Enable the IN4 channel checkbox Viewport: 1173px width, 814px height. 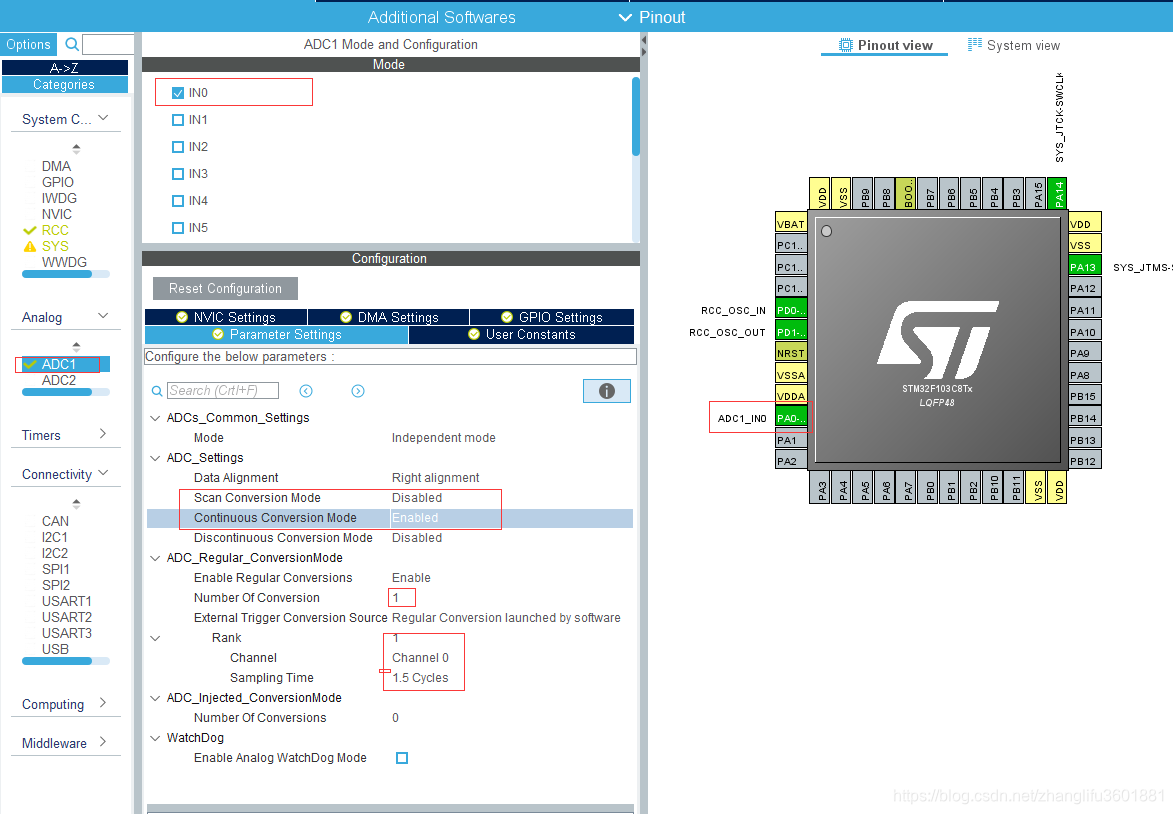[x=178, y=201]
